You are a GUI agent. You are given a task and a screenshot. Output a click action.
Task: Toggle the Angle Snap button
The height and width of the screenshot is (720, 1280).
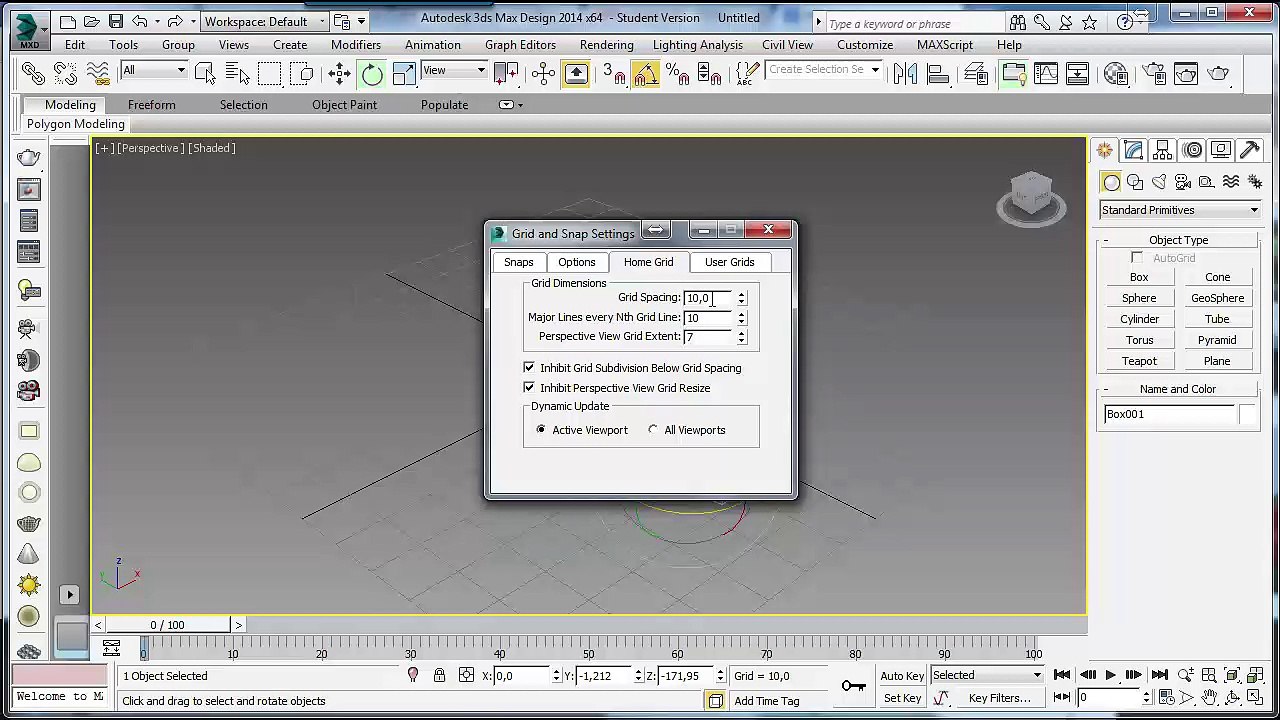pos(645,73)
